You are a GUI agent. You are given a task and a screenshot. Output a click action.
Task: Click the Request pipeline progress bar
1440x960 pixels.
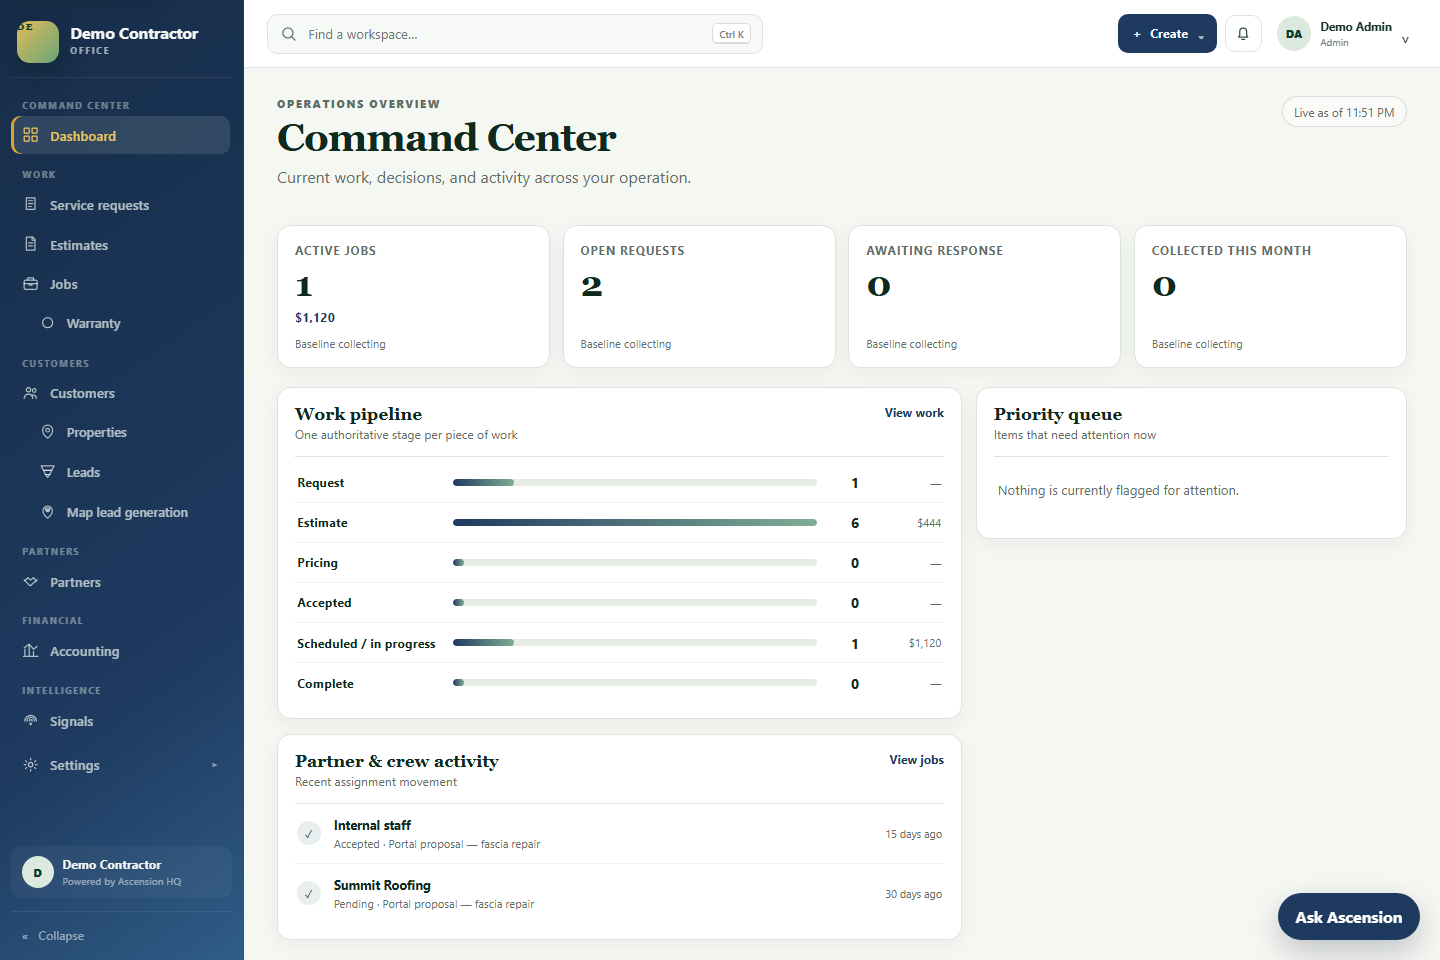tap(635, 482)
